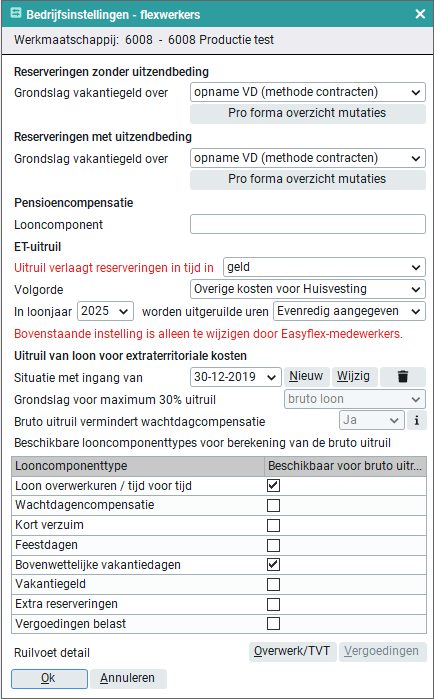Click the trash can delete icon
The width and height of the screenshot is (434, 699).
click(x=403, y=377)
